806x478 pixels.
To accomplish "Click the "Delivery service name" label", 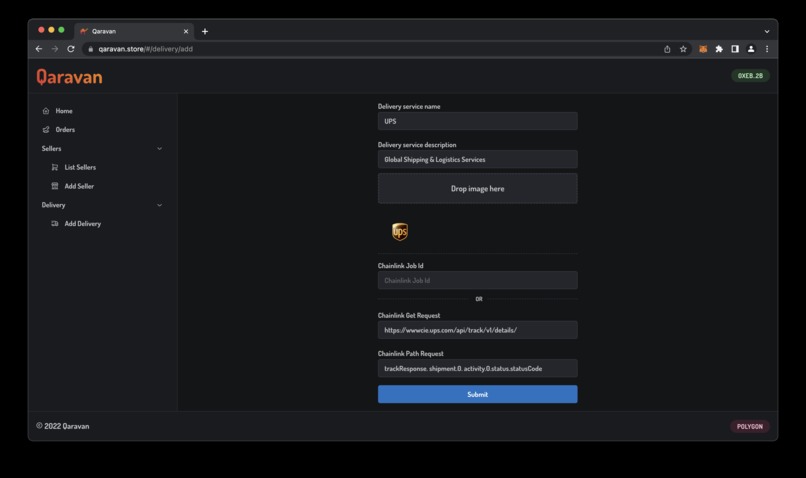I will click(409, 106).
